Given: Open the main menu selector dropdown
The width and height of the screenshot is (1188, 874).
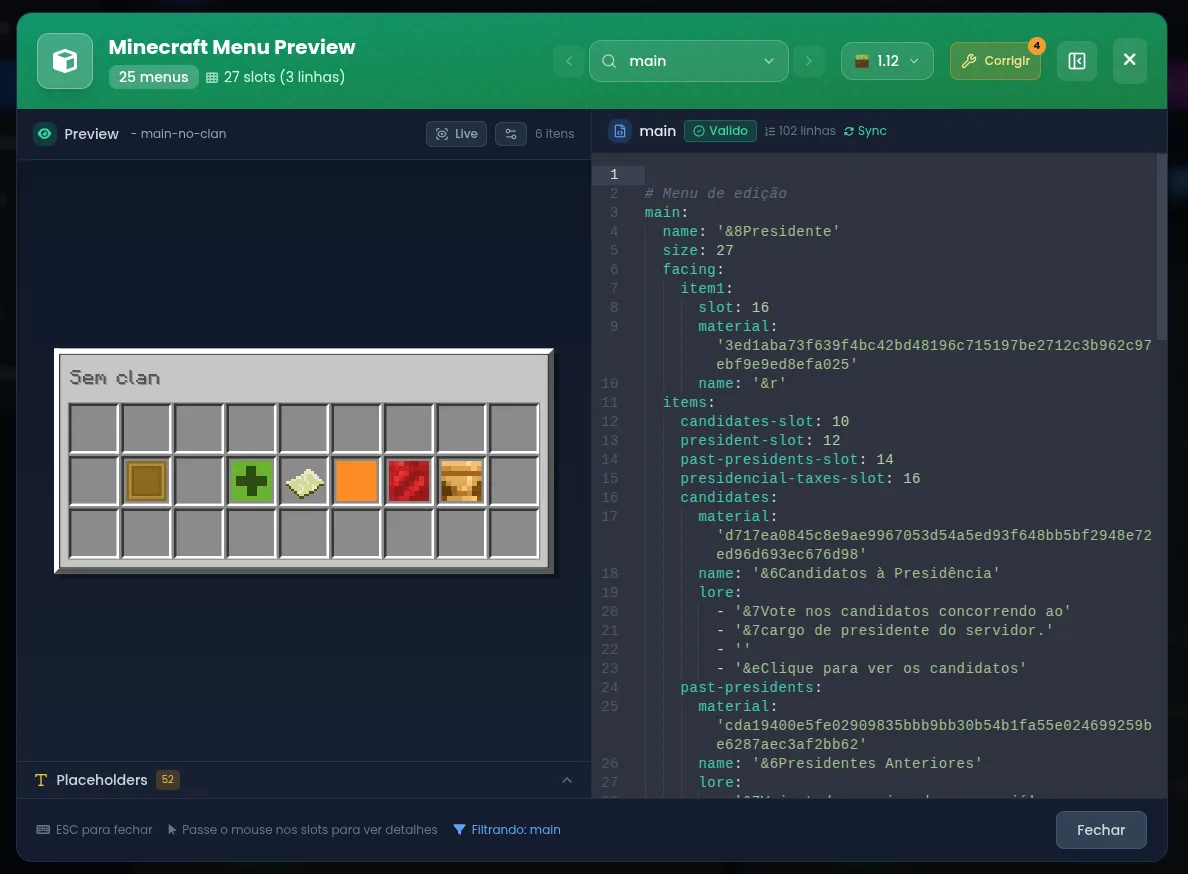Looking at the screenshot, I should (x=689, y=61).
